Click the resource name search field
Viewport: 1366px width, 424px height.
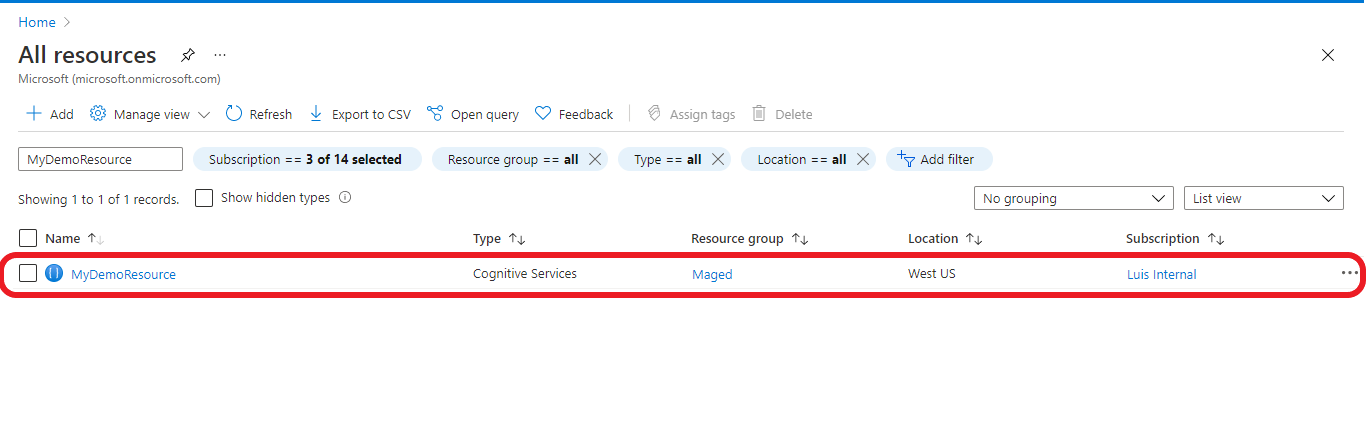click(x=100, y=159)
